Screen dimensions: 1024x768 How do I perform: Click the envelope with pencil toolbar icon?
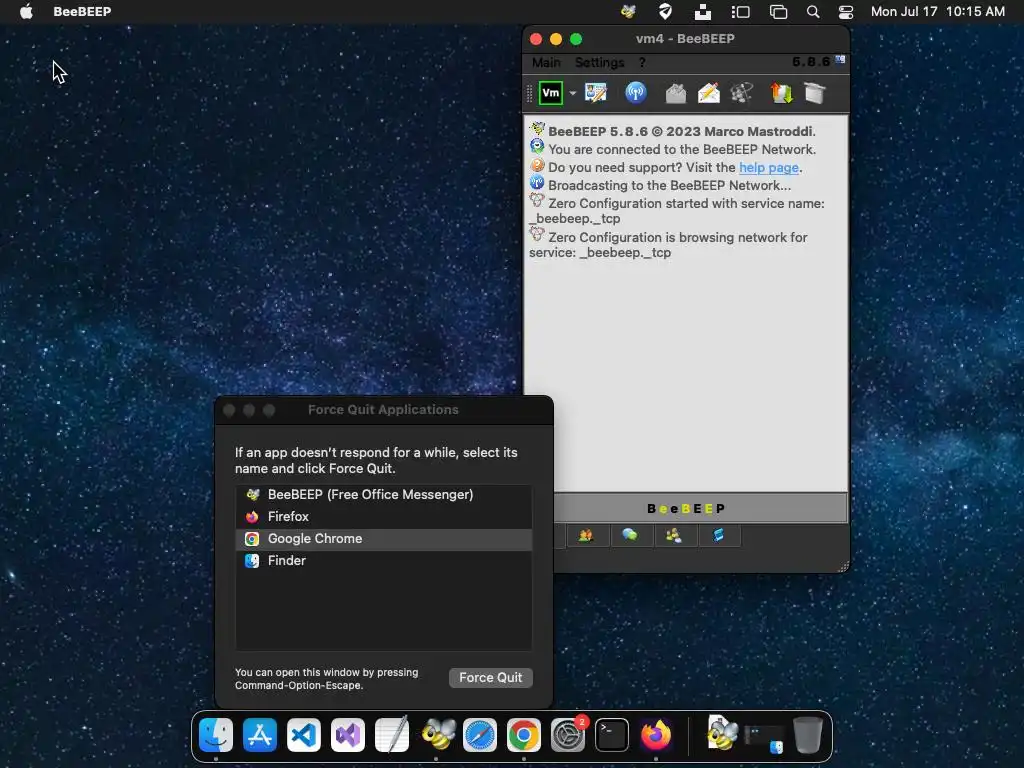coord(709,93)
